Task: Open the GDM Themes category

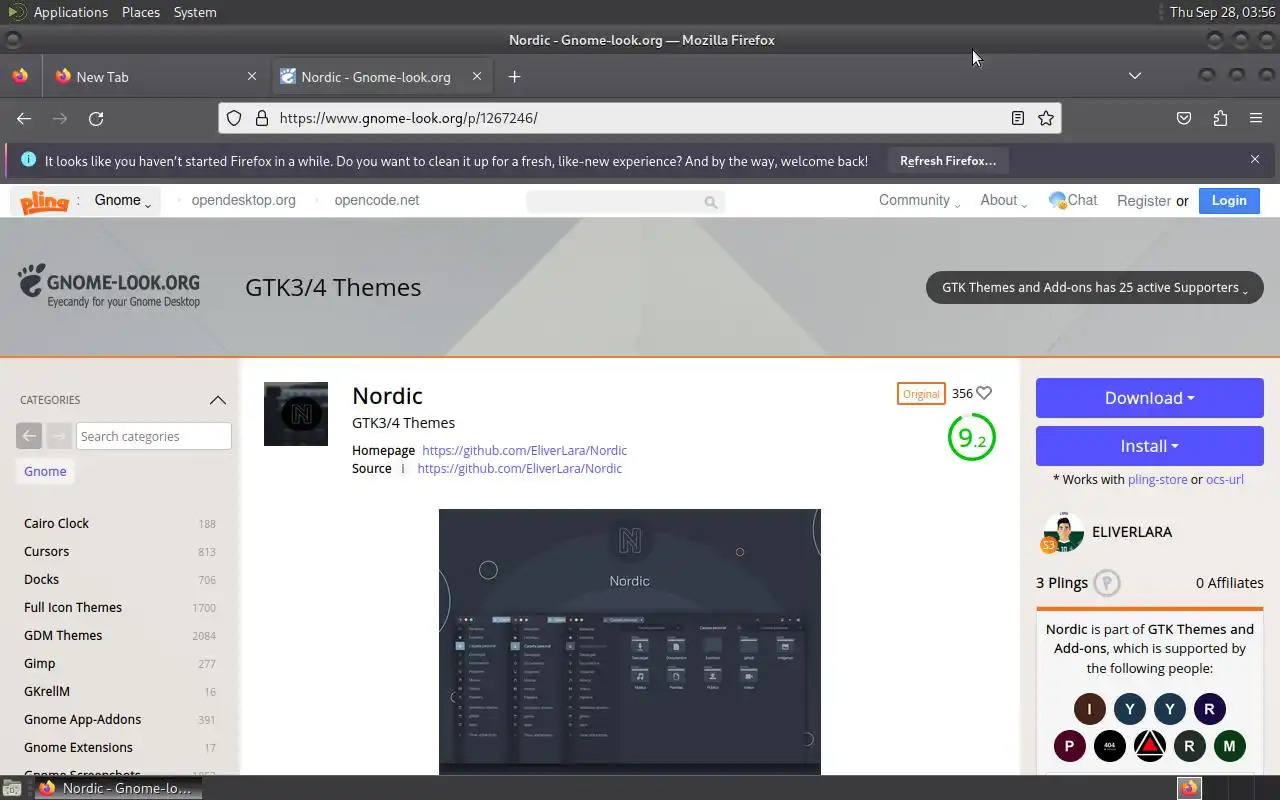Action: click(63, 635)
